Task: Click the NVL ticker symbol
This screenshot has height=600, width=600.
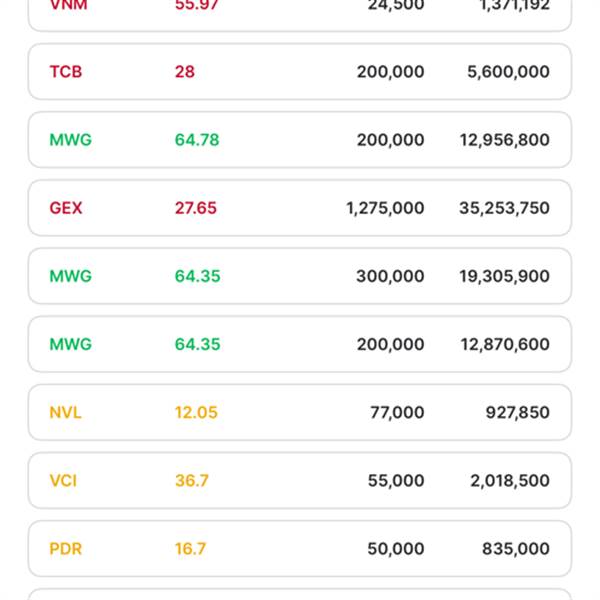Action: [x=65, y=412]
